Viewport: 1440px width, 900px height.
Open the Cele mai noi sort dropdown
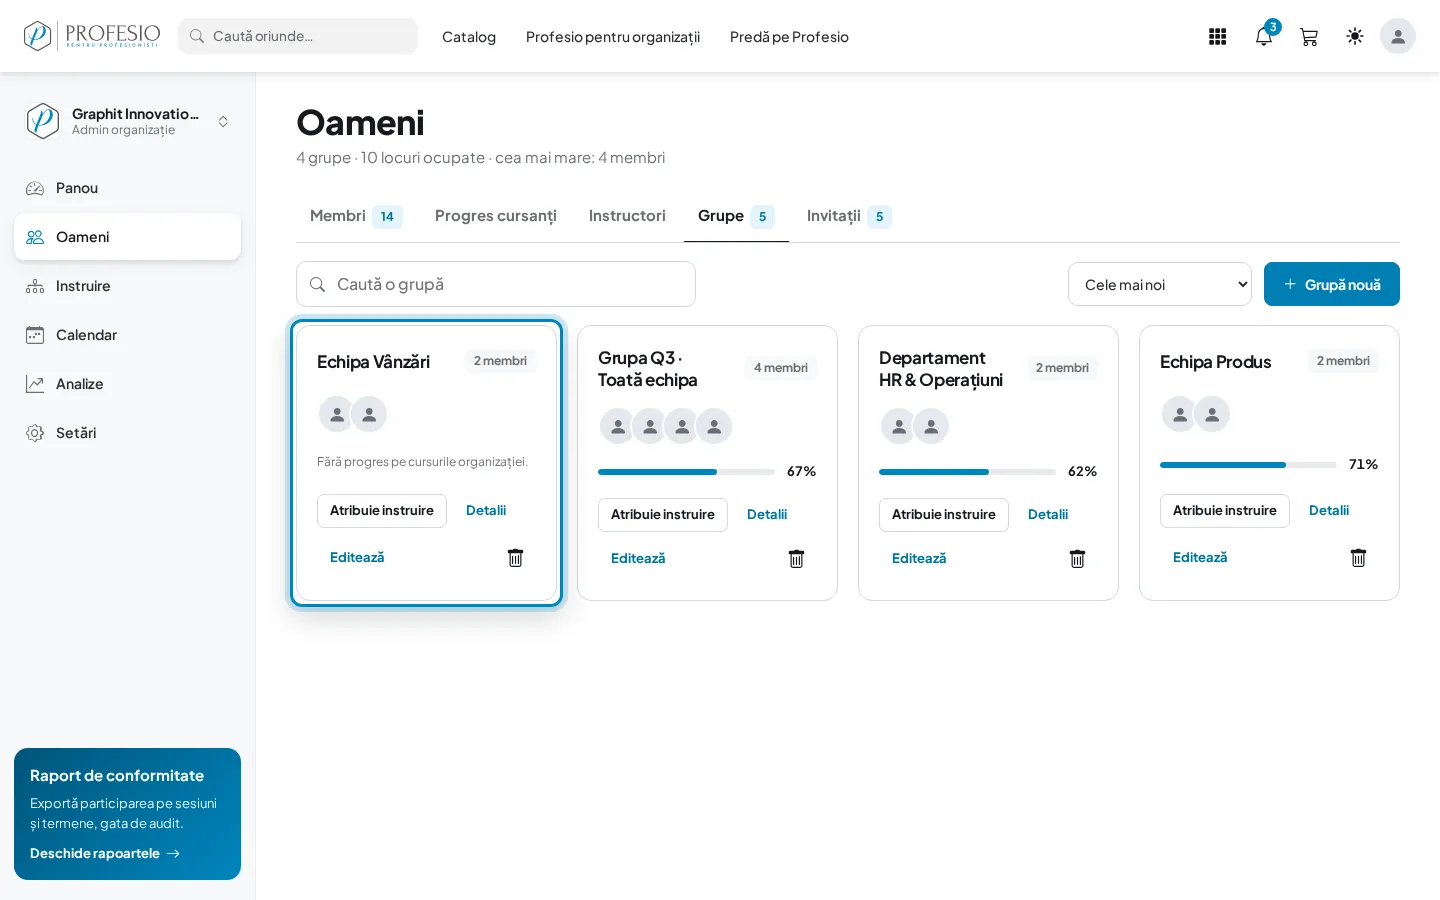(x=1160, y=284)
